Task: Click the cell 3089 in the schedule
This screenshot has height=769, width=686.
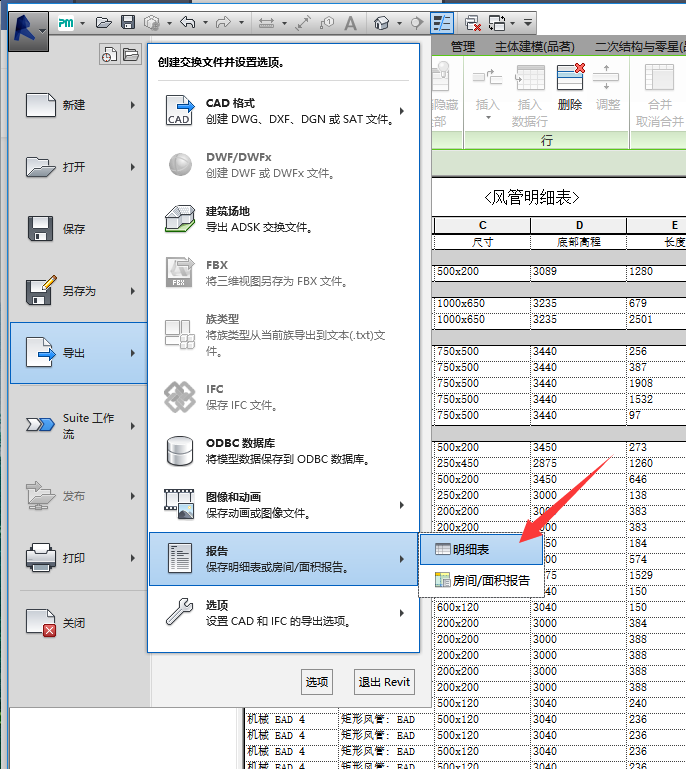Action: tap(579, 272)
